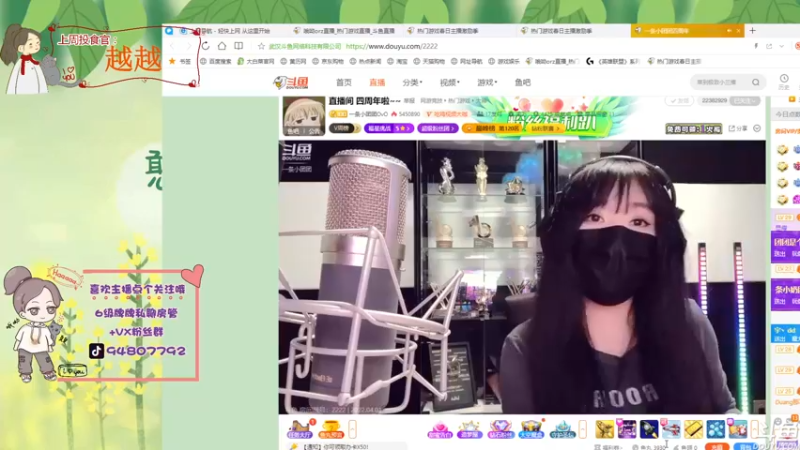This screenshot has width=800, height=450.
Task: Open the 京东购物 bookmark
Action: pyautogui.click(x=329, y=61)
